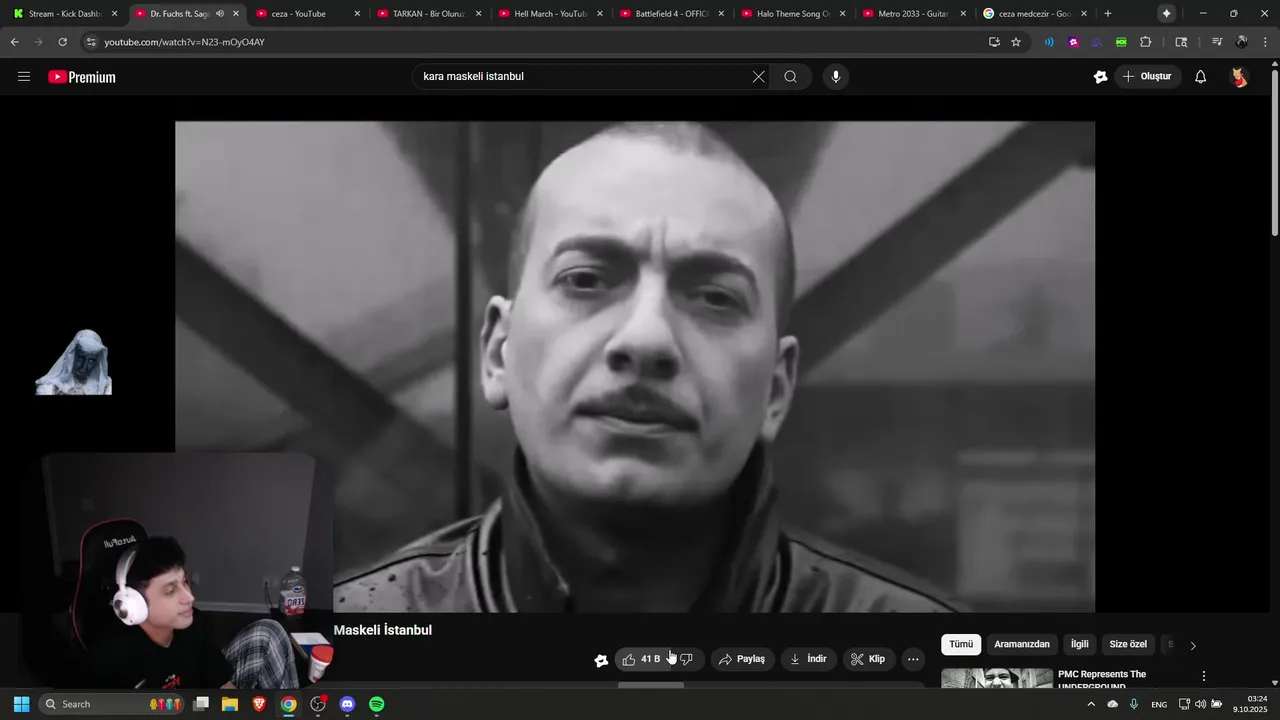
Task: Open a new browser tab
Action: (x=1108, y=14)
